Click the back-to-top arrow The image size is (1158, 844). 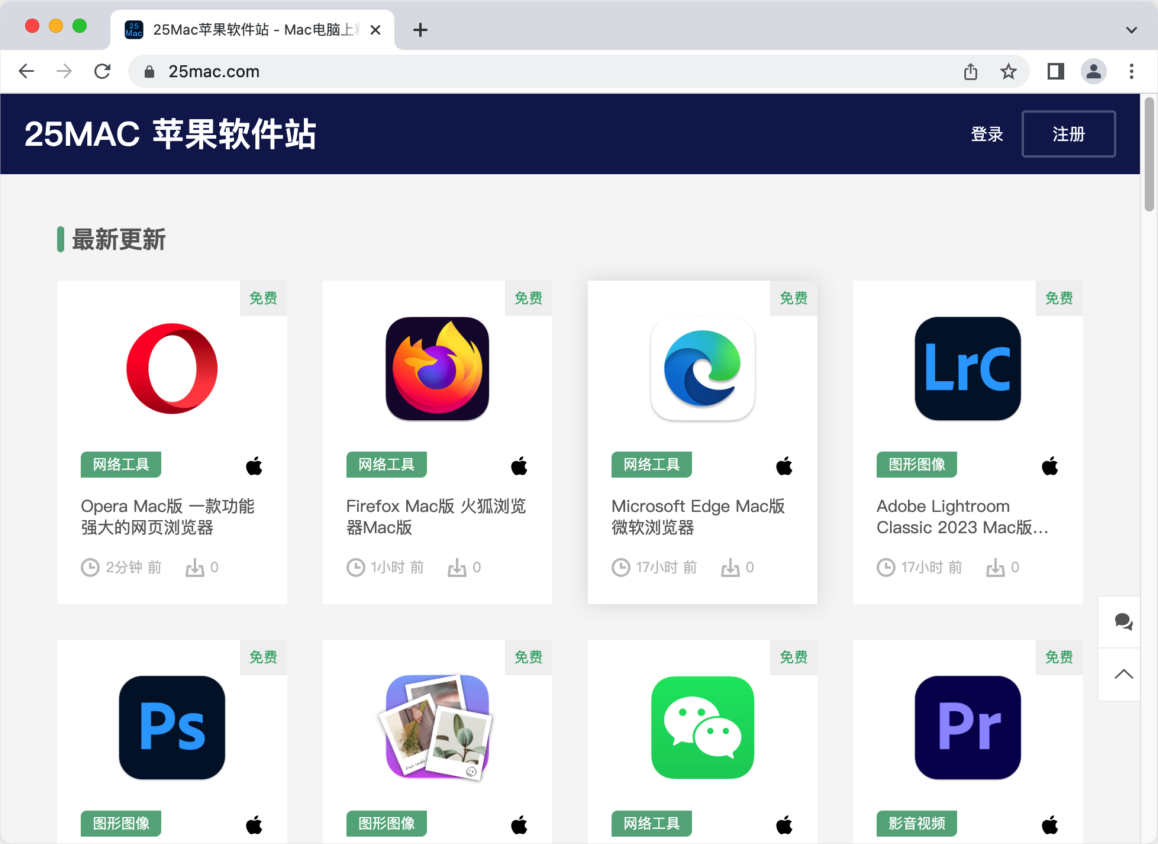point(1123,673)
